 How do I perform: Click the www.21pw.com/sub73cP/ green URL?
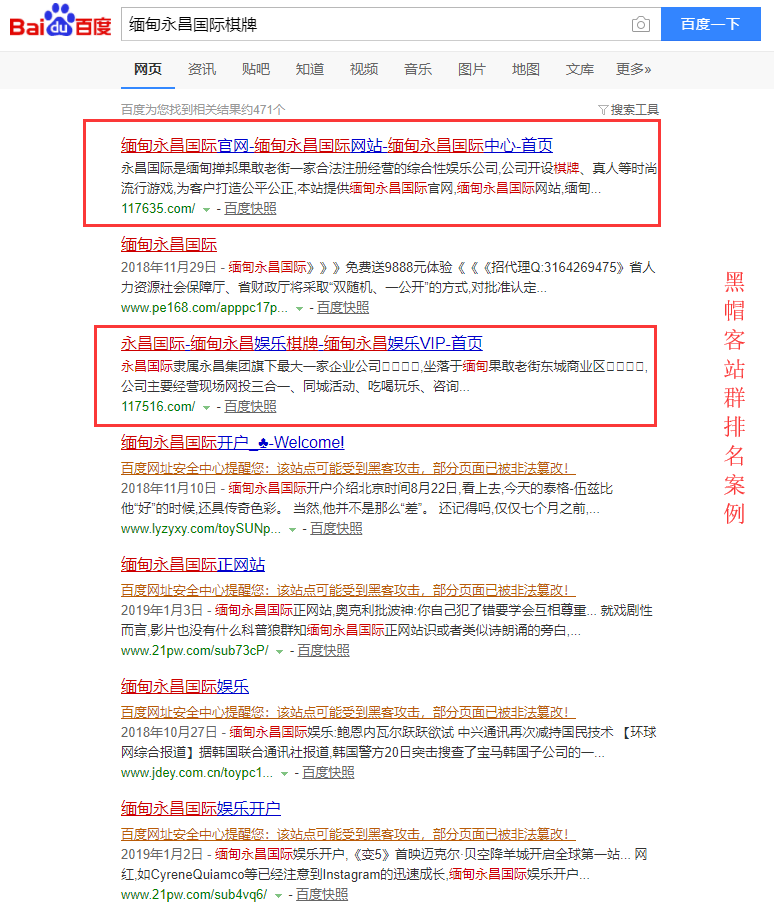tap(195, 650)
